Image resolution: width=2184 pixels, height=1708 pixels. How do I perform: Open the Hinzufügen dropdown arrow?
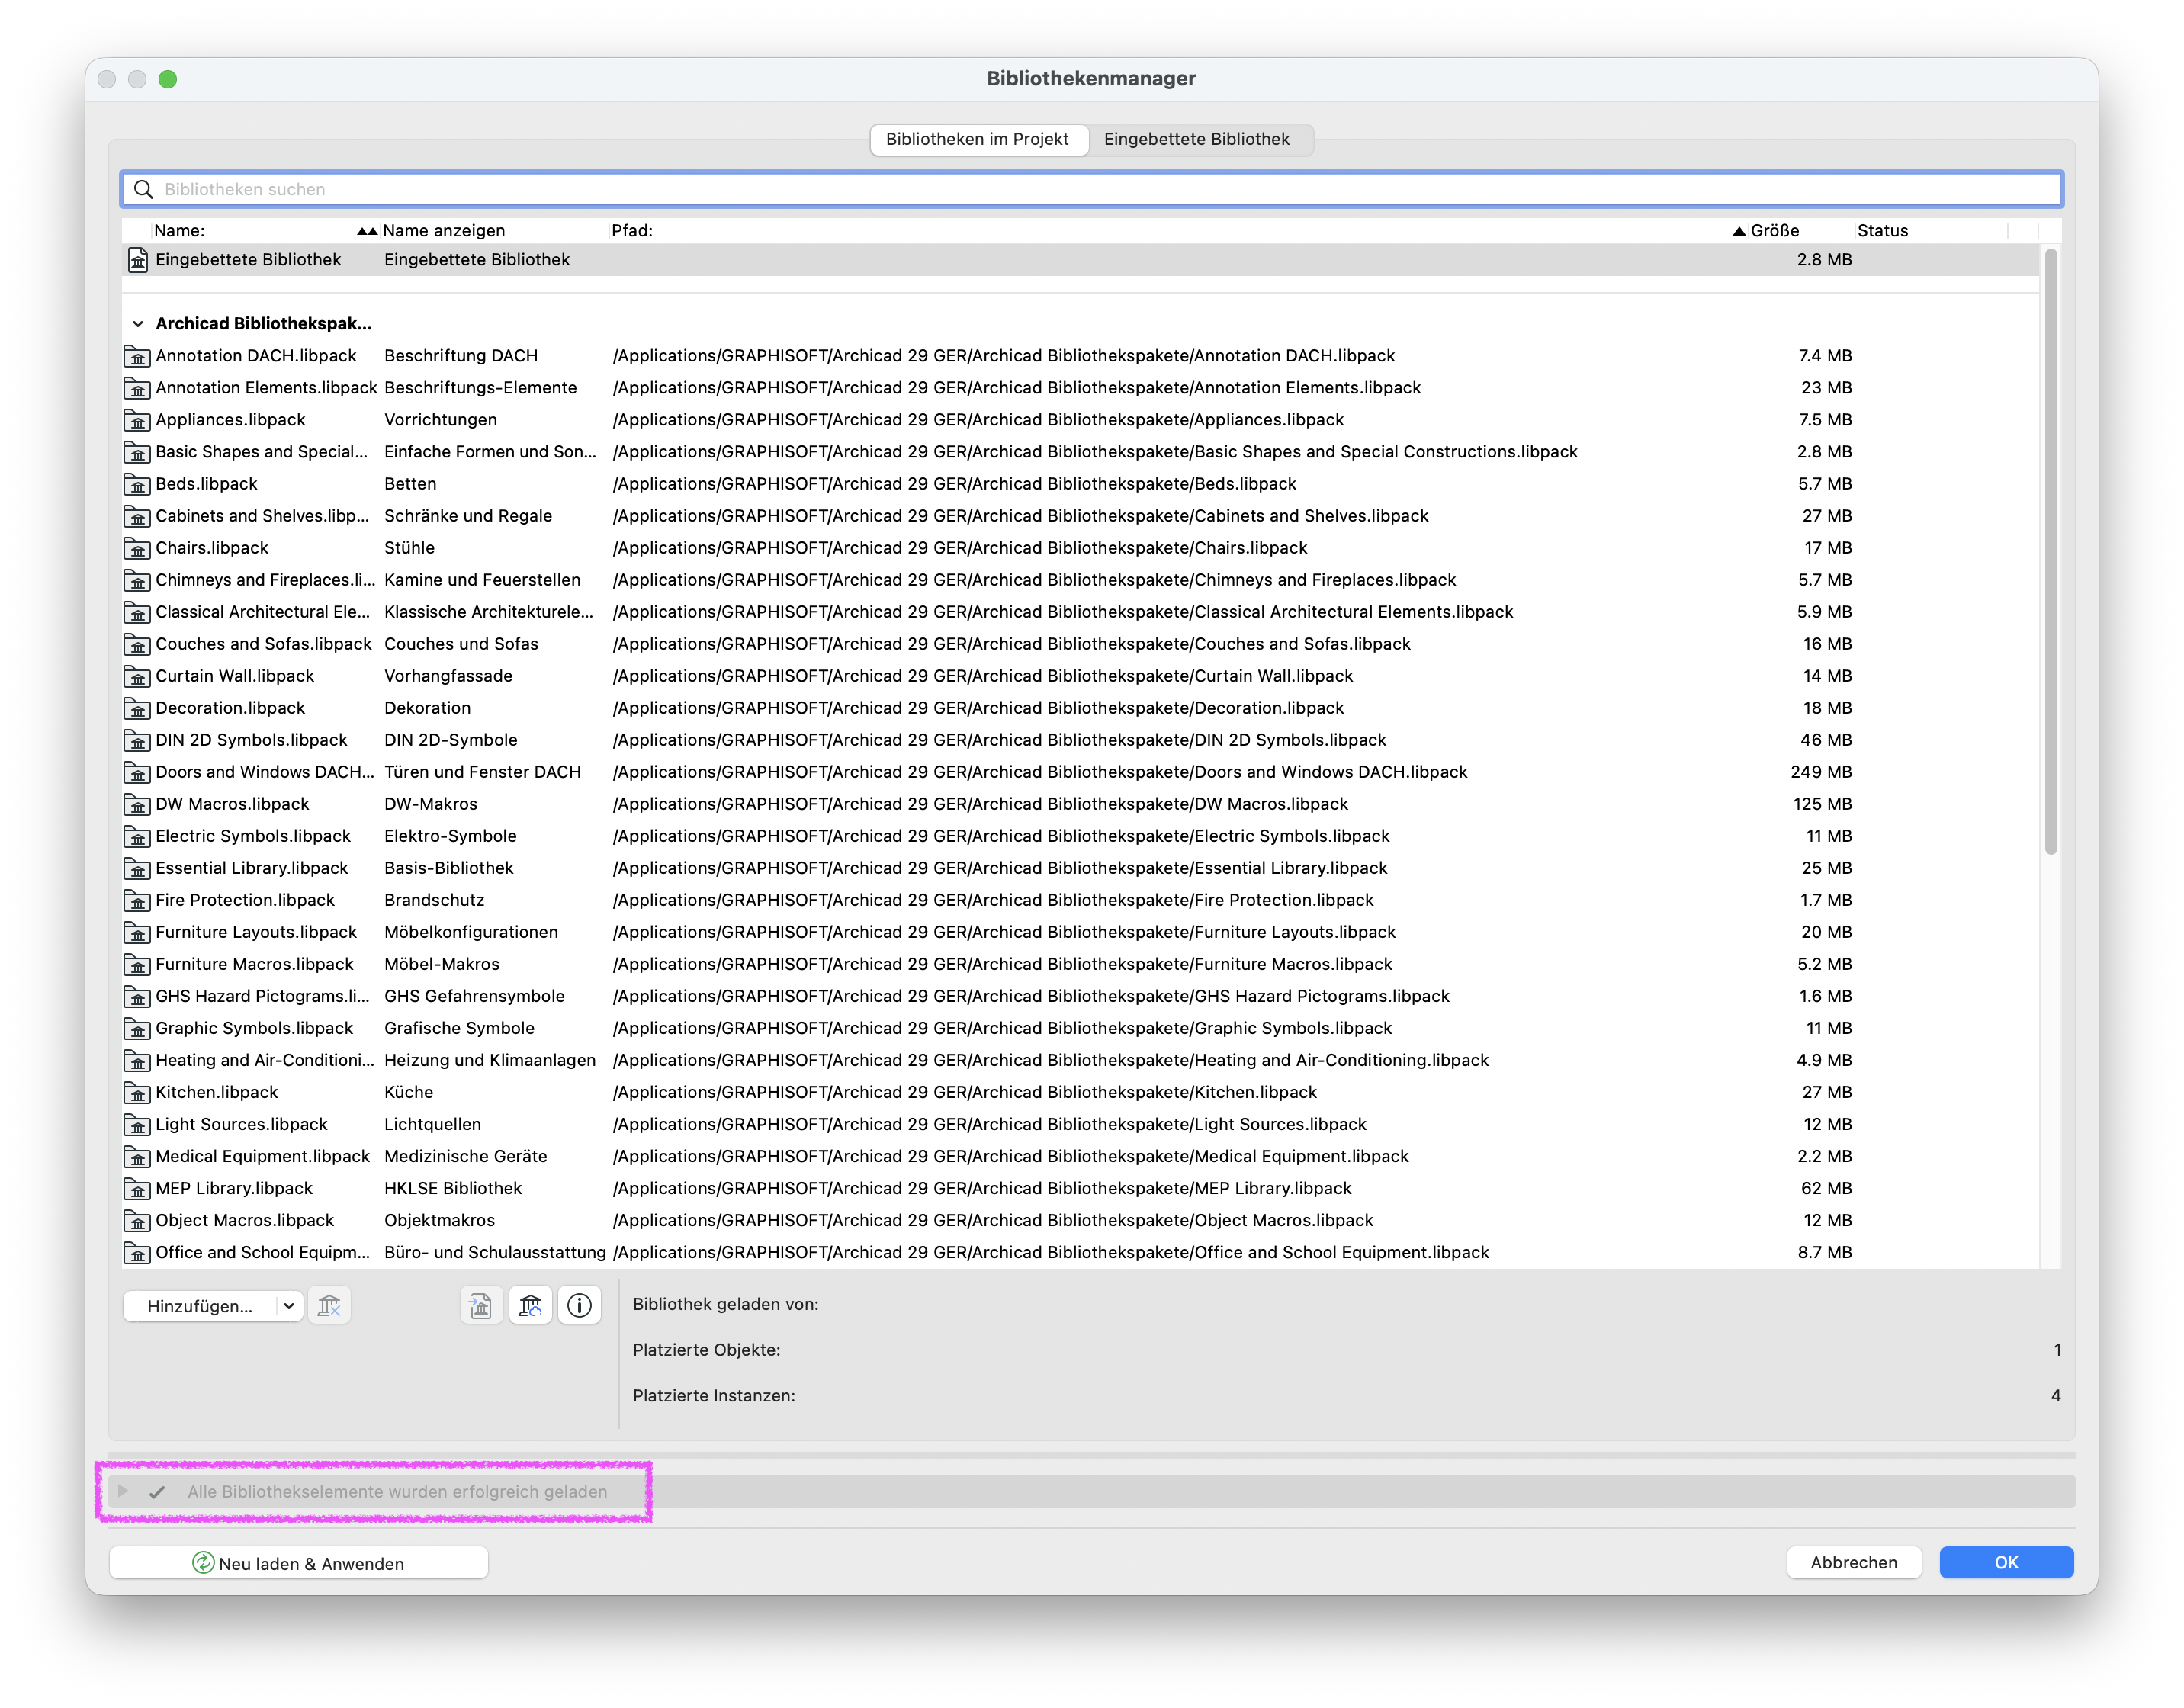[288, 1306]
